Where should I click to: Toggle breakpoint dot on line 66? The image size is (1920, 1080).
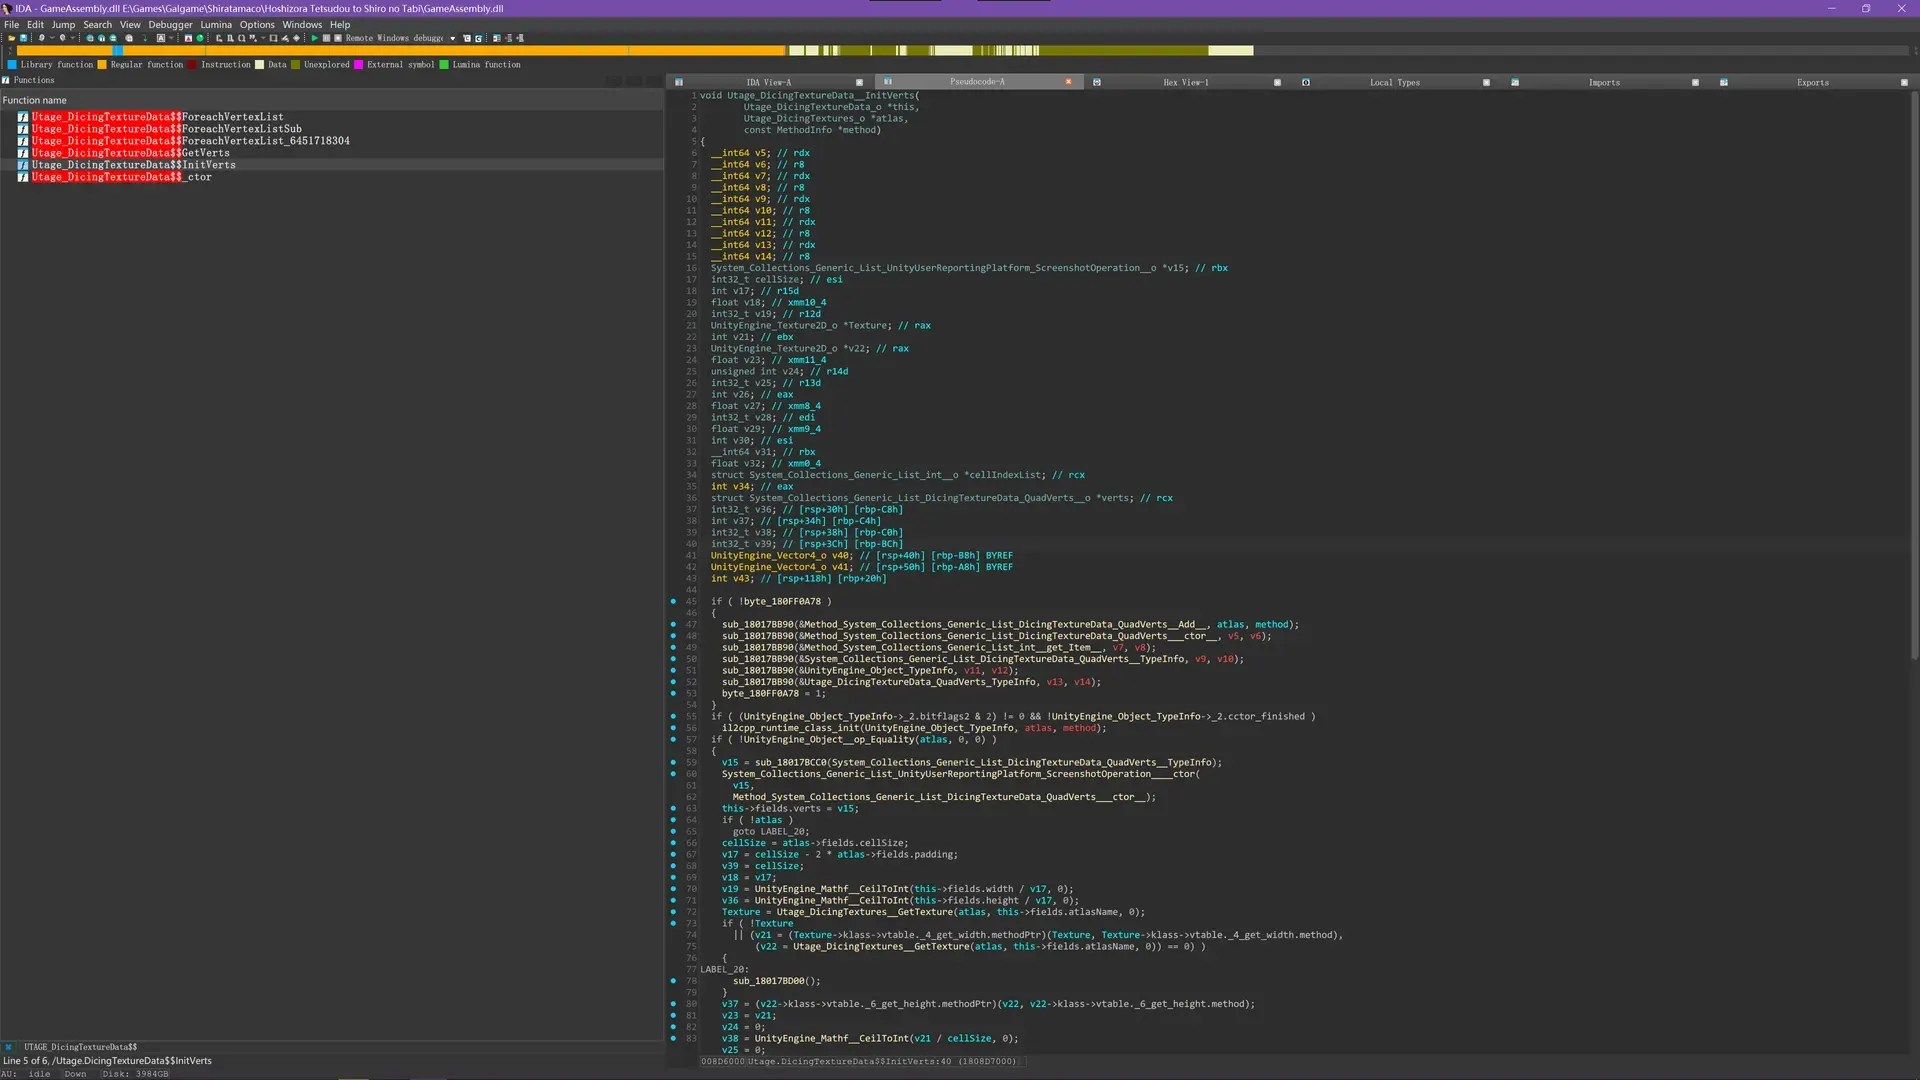pos(673,843)
